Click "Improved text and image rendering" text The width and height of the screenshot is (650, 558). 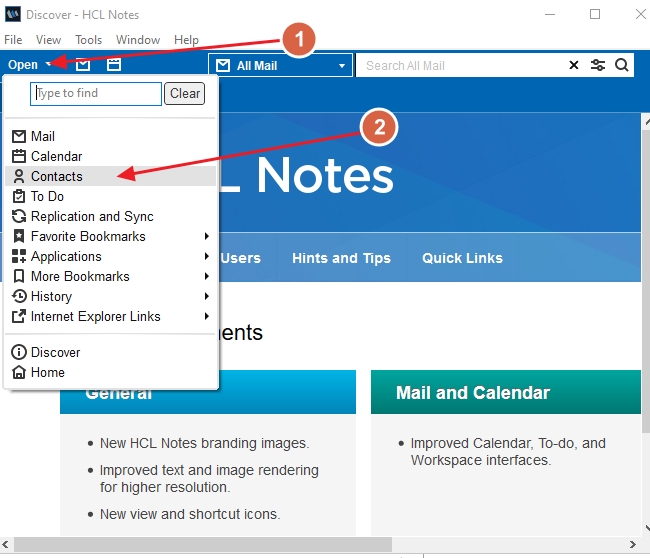[x=209, y=470]
